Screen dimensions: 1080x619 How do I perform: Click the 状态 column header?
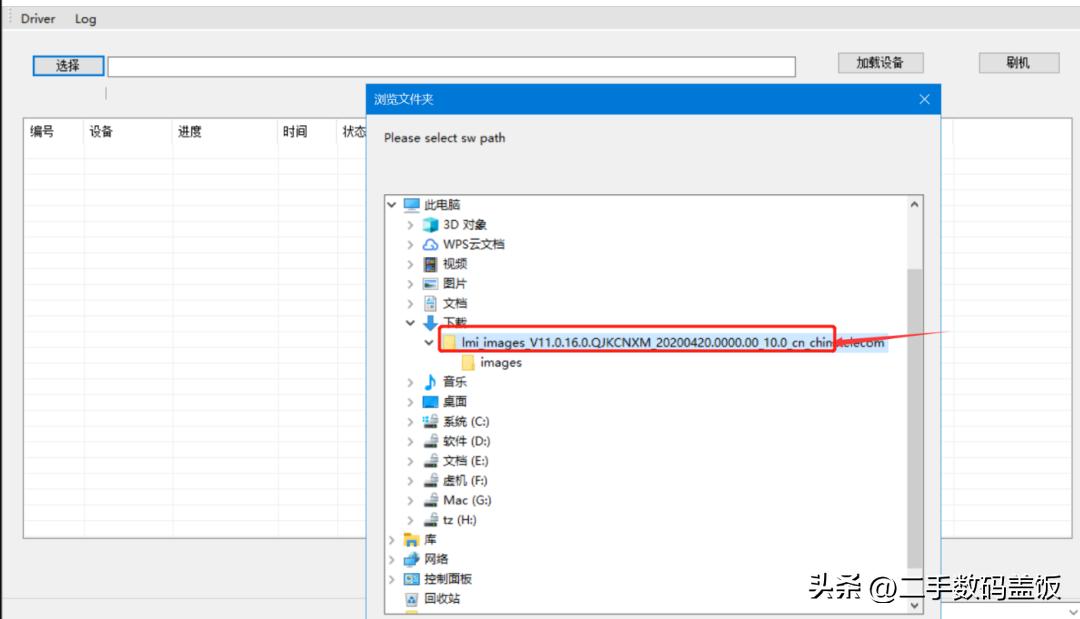[x=354, y=132]
